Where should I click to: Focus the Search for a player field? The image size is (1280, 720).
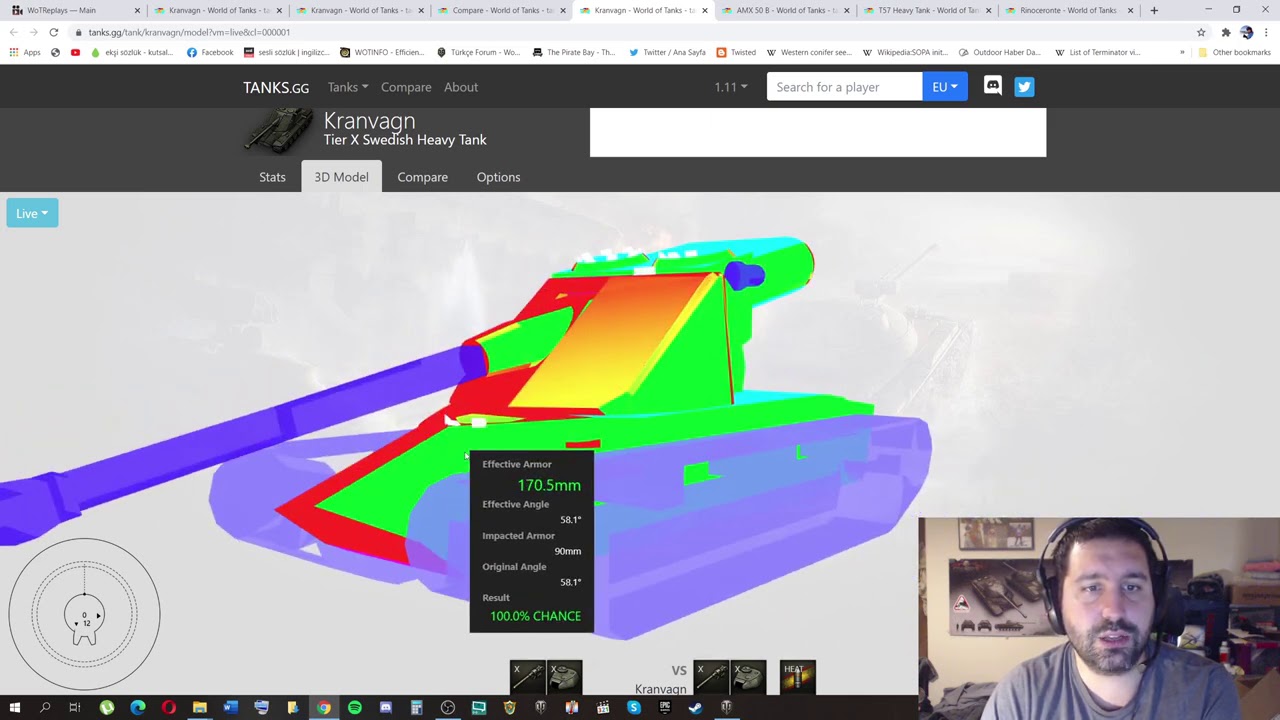point(844,87)
